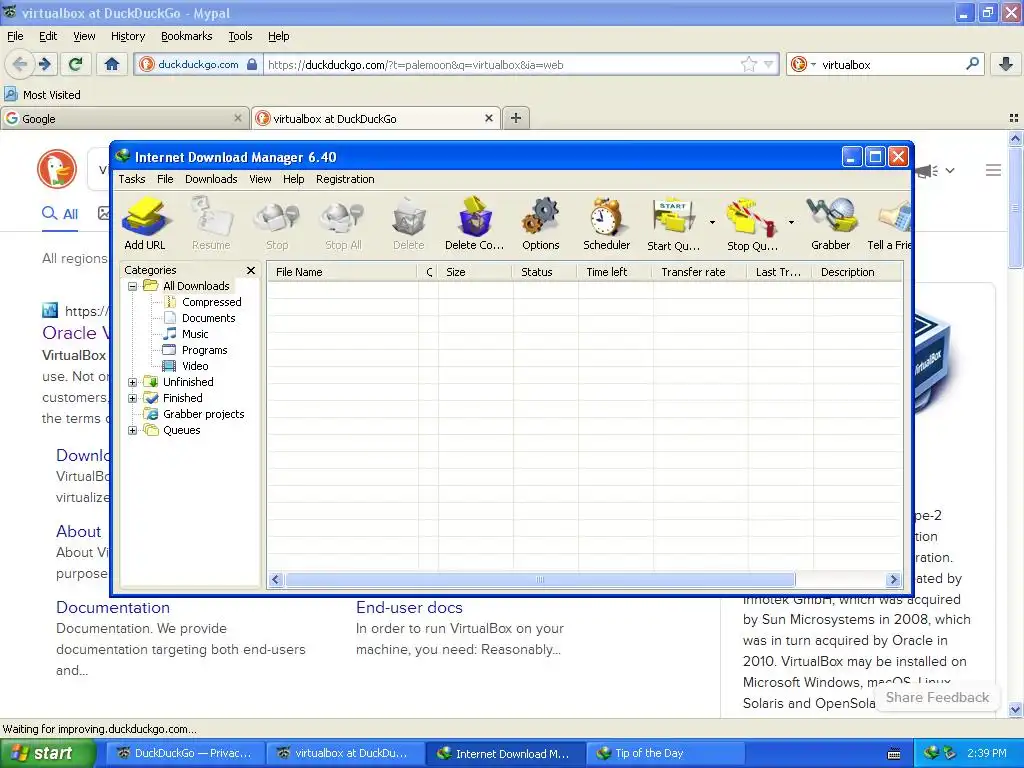Sort the list by the Size column

[475, 272]
